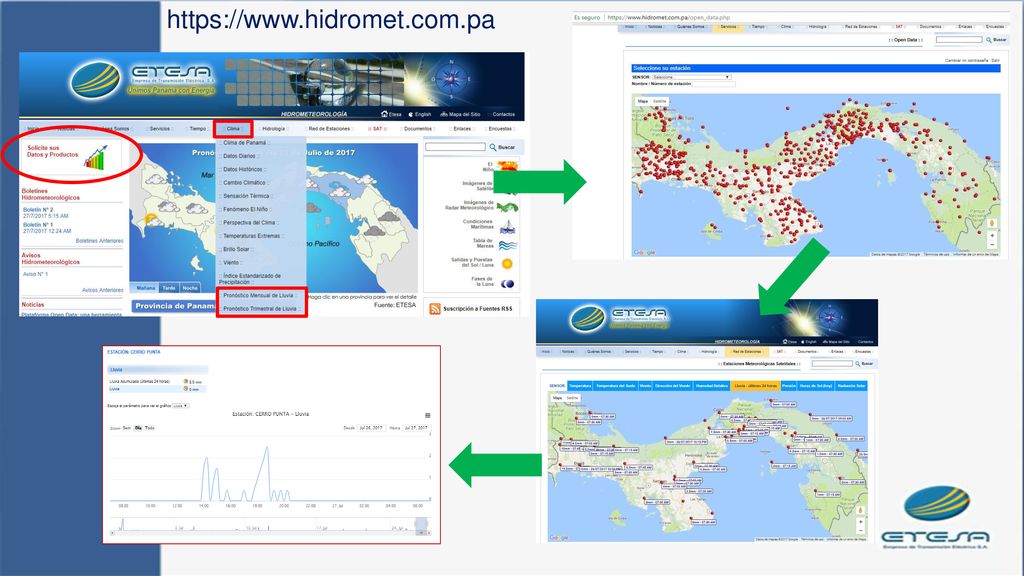
Task: Click Servicios in main page navigation
Action: 160,129
